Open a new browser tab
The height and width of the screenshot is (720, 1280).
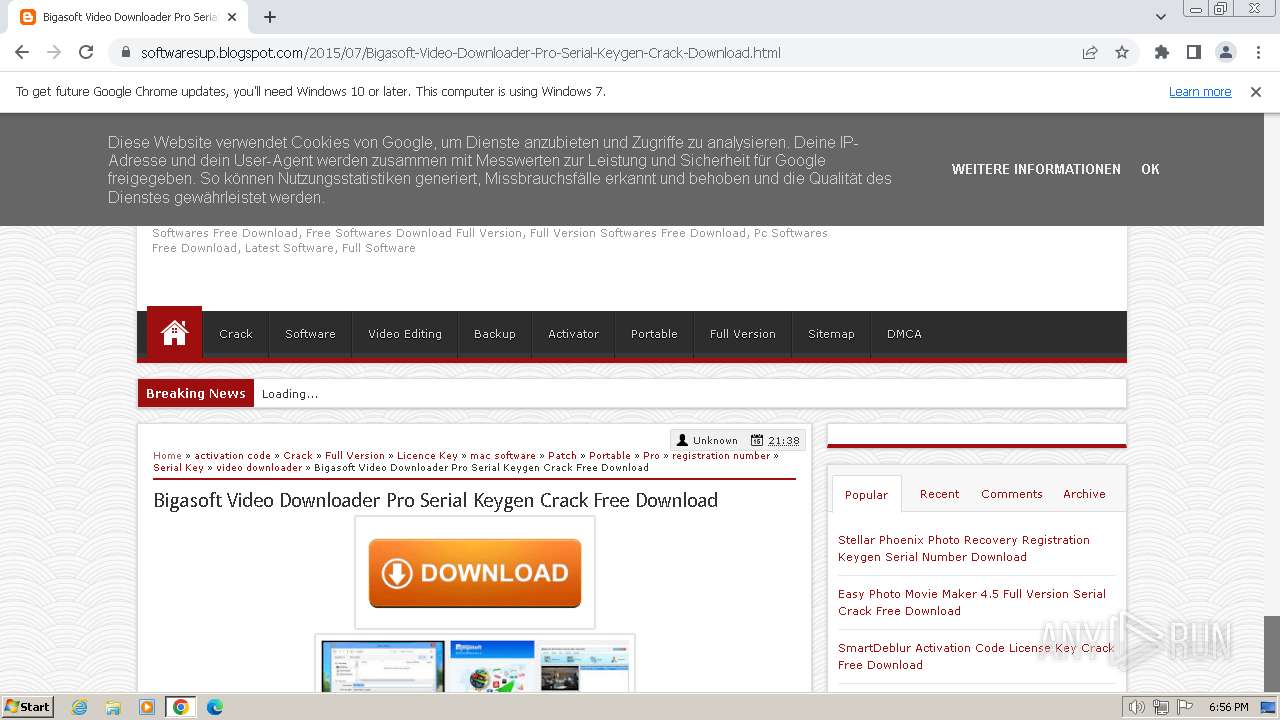tap(270, 17)
